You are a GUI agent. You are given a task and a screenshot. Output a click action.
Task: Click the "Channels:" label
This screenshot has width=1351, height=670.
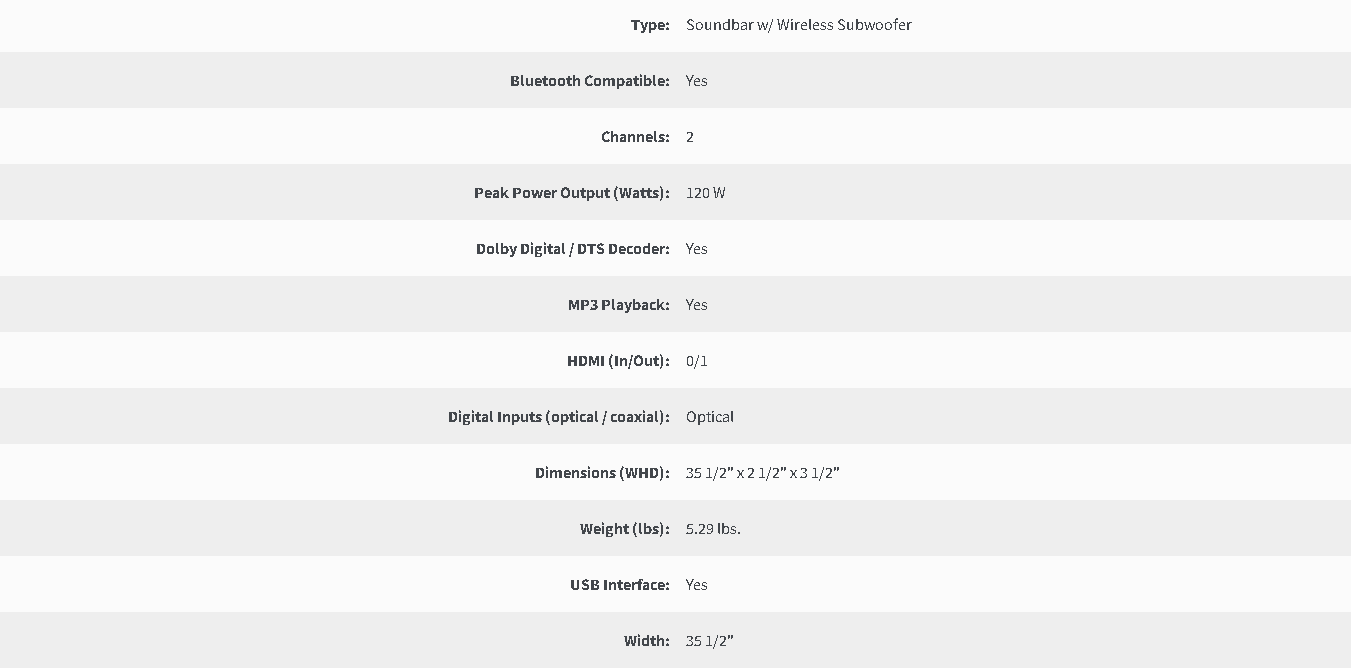[635, 137]
